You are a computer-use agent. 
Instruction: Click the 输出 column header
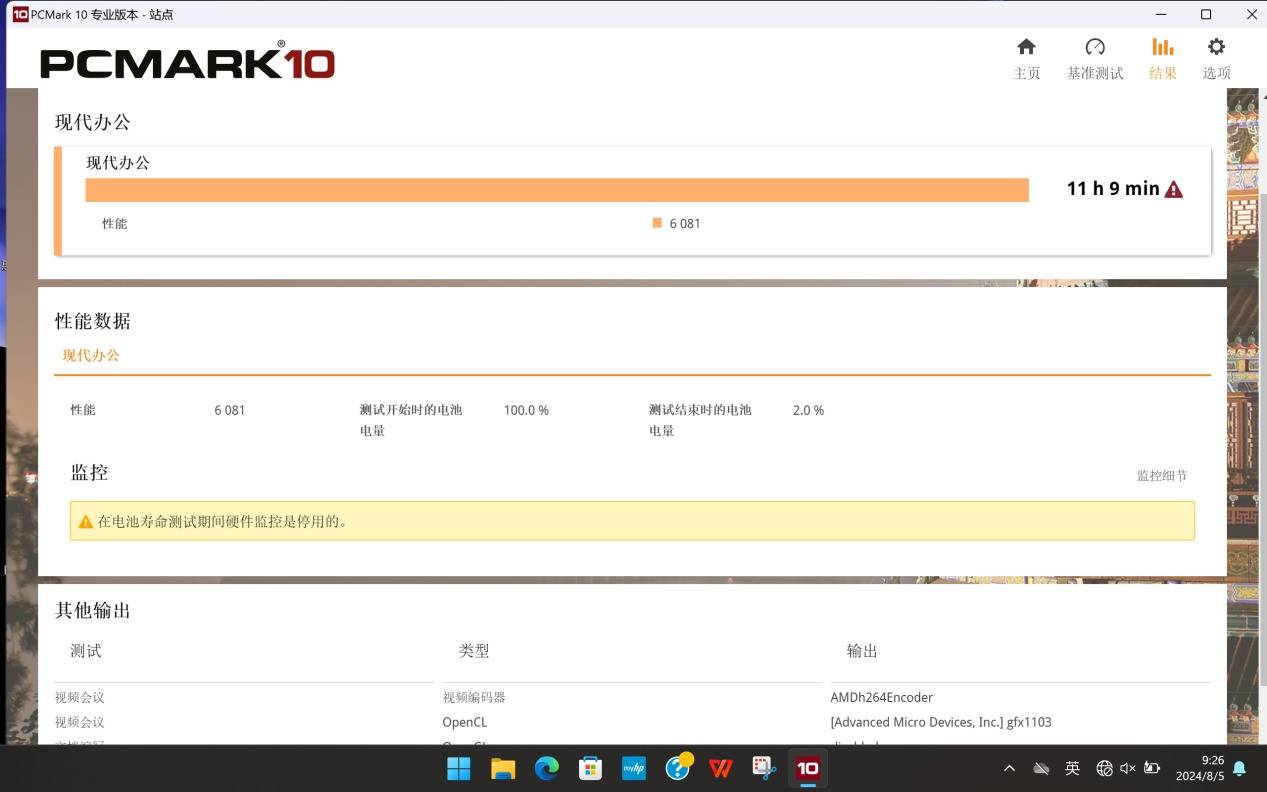click(862, 651)
